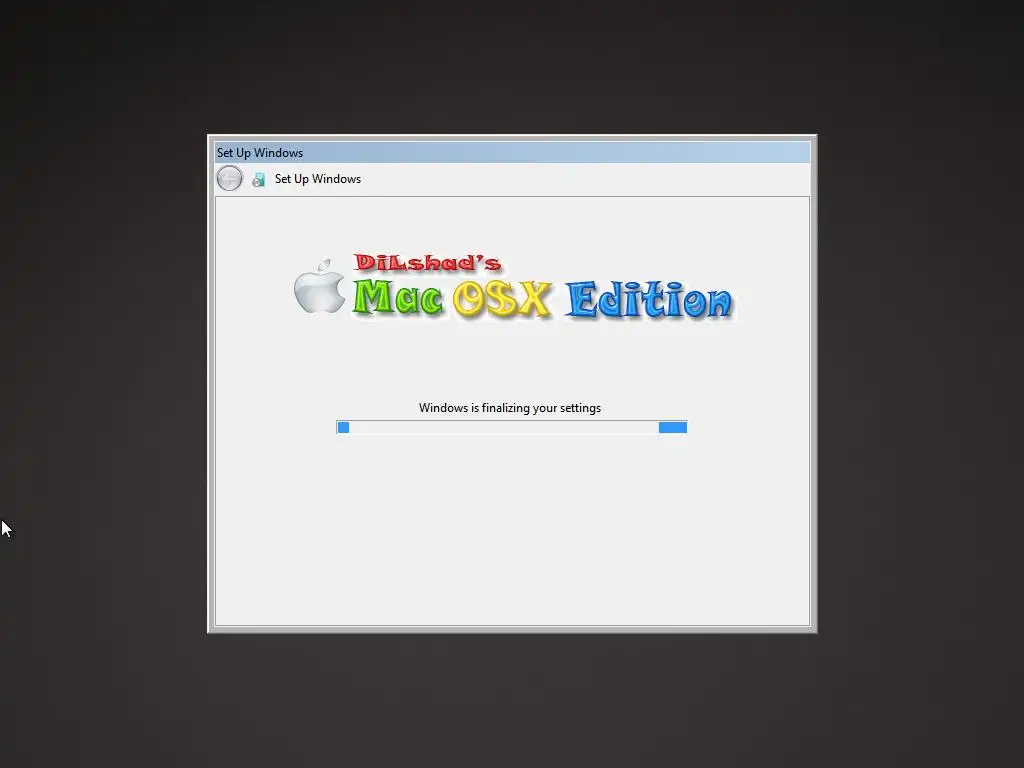Screen dimensions: 1024x768
Task: Click the 'Set Up Windows' header label
Action: click(318, 179)
